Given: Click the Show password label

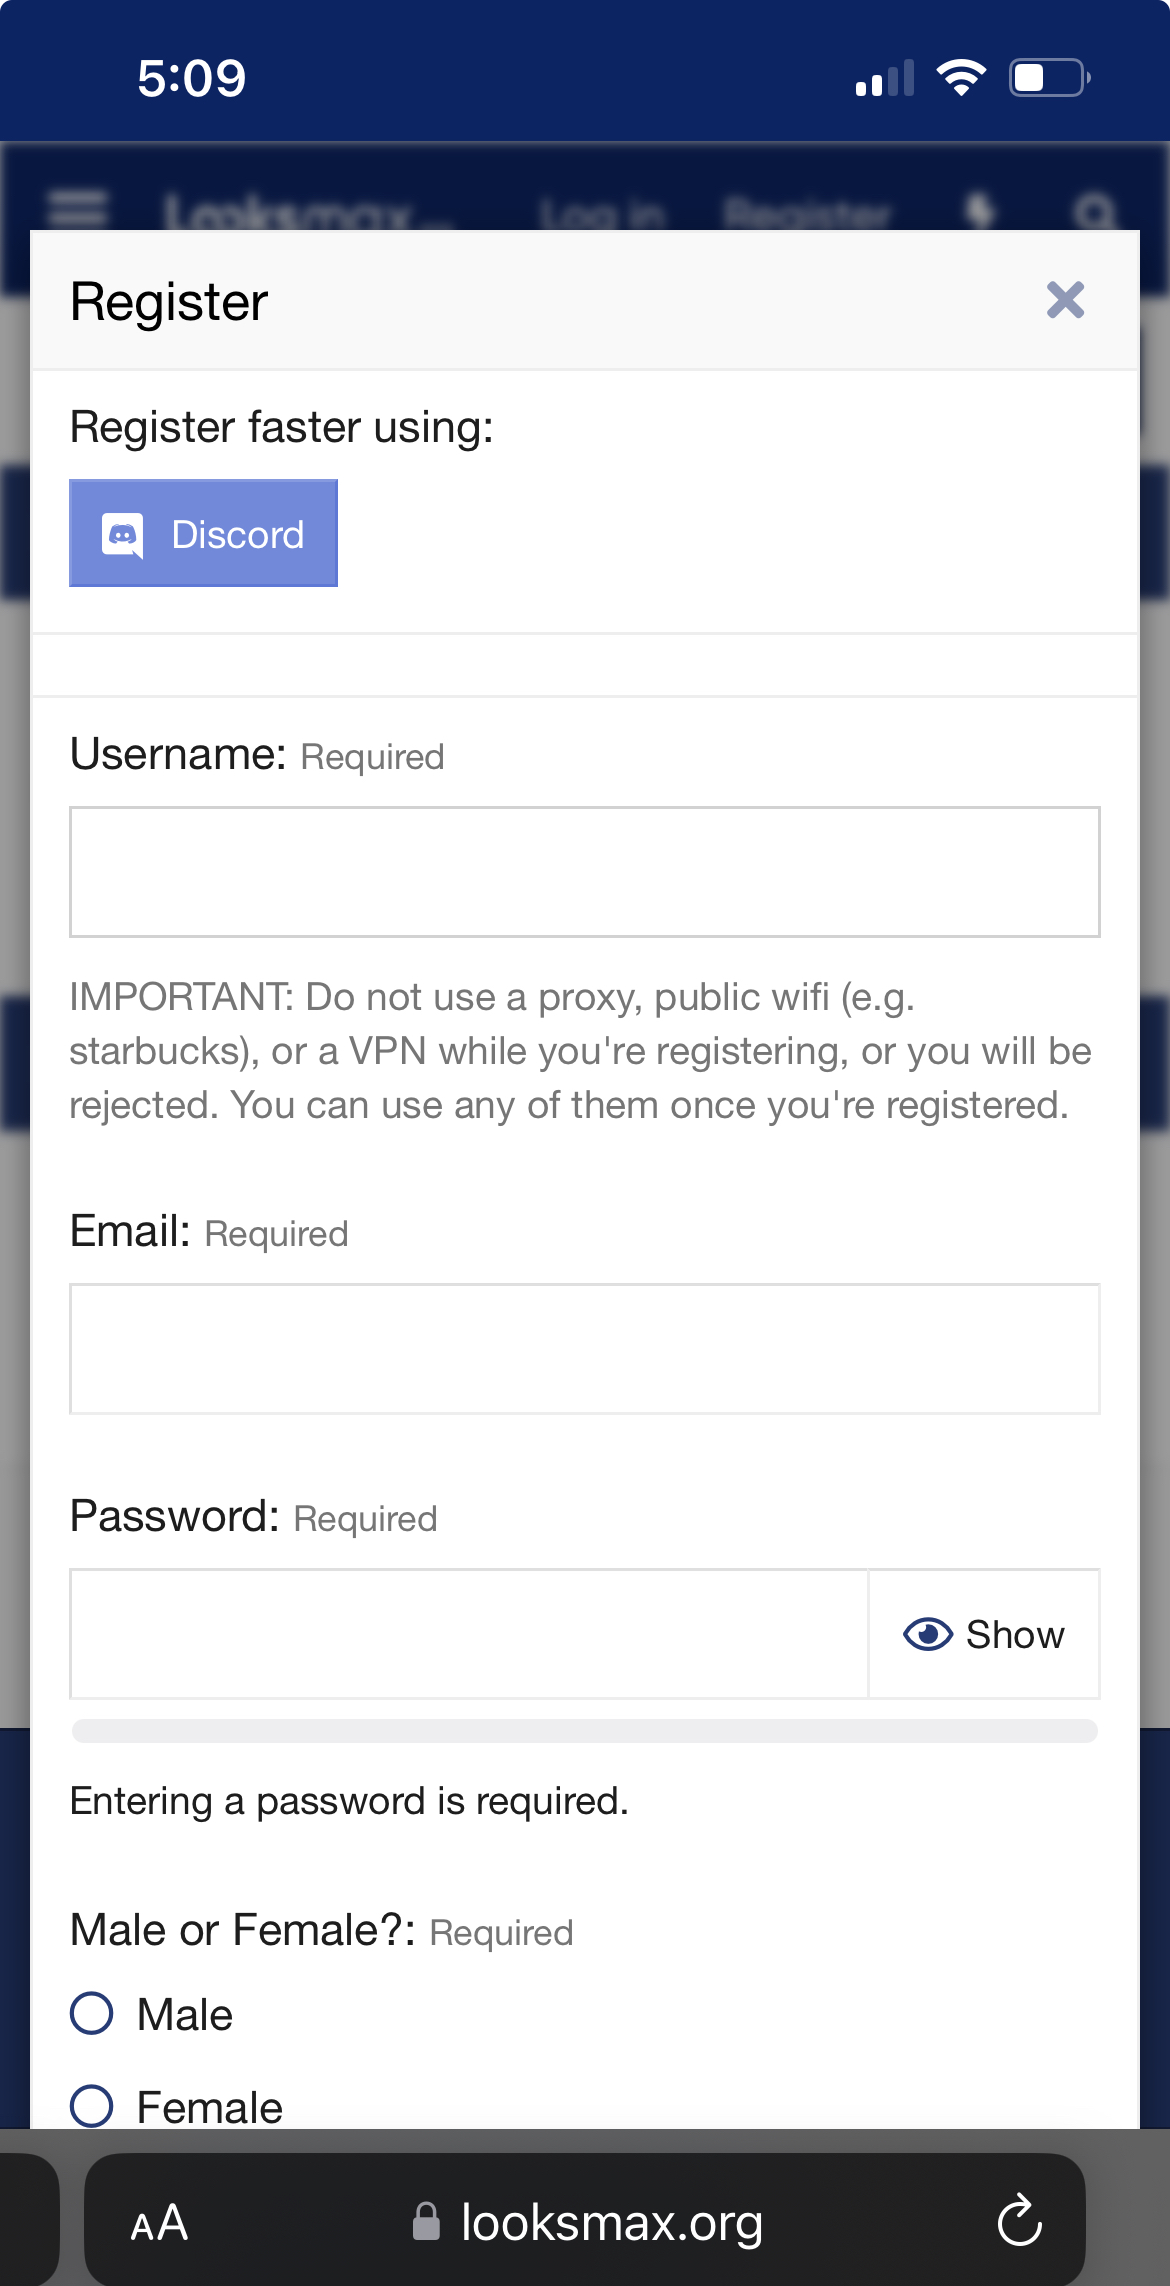Looking at the screenshot, I should tap(1015, 1635).
